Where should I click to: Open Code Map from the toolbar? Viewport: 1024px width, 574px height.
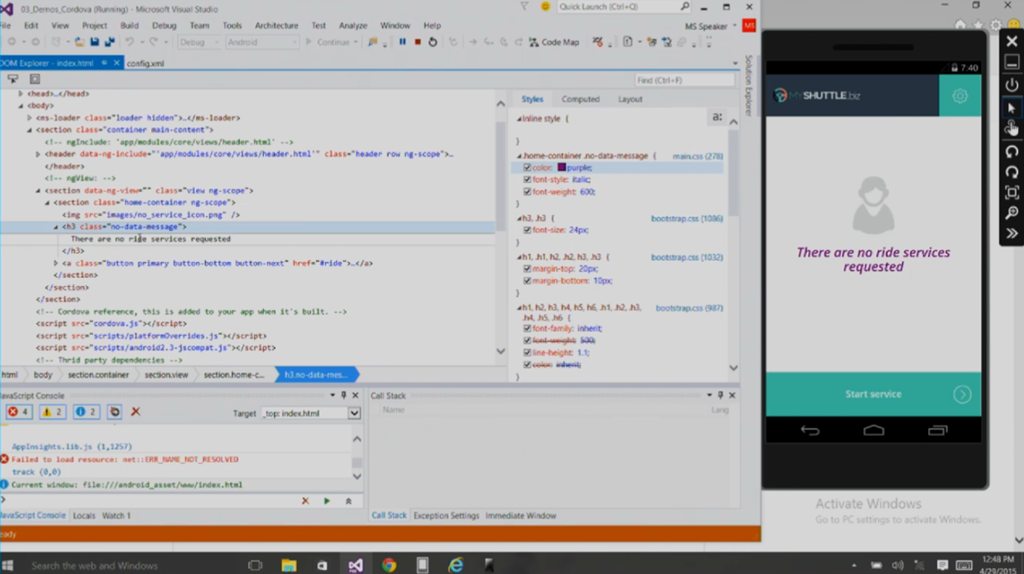554,42
